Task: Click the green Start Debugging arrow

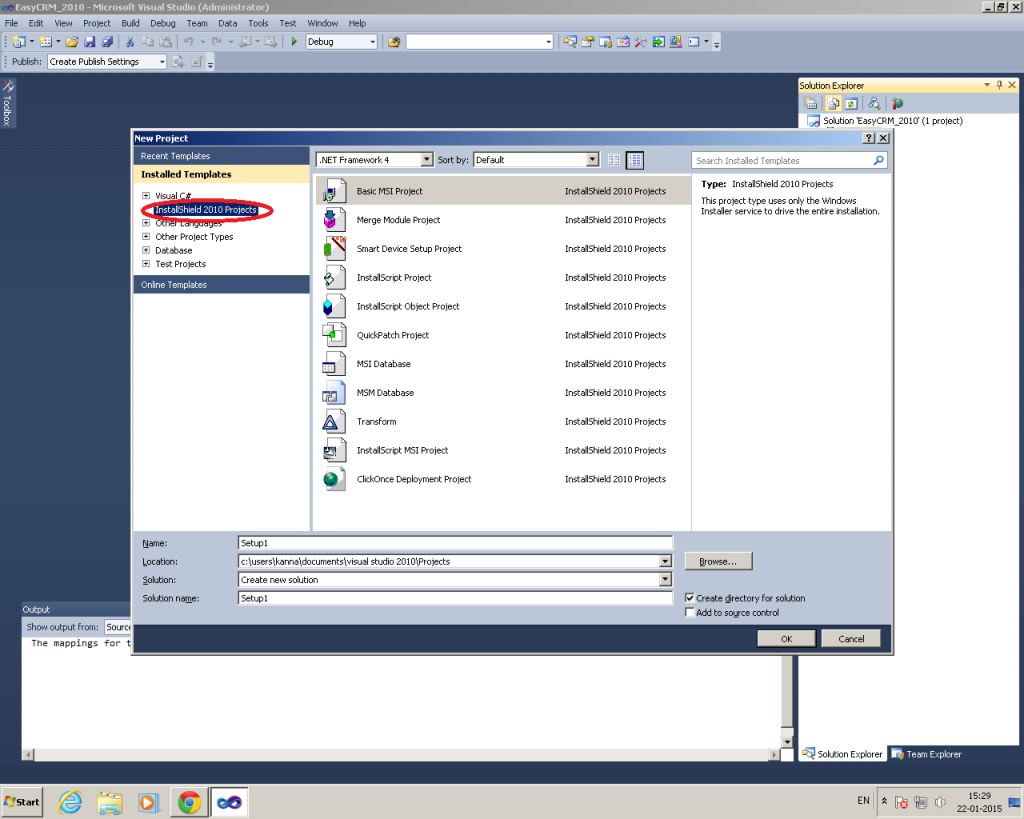Action: [294, 42]
